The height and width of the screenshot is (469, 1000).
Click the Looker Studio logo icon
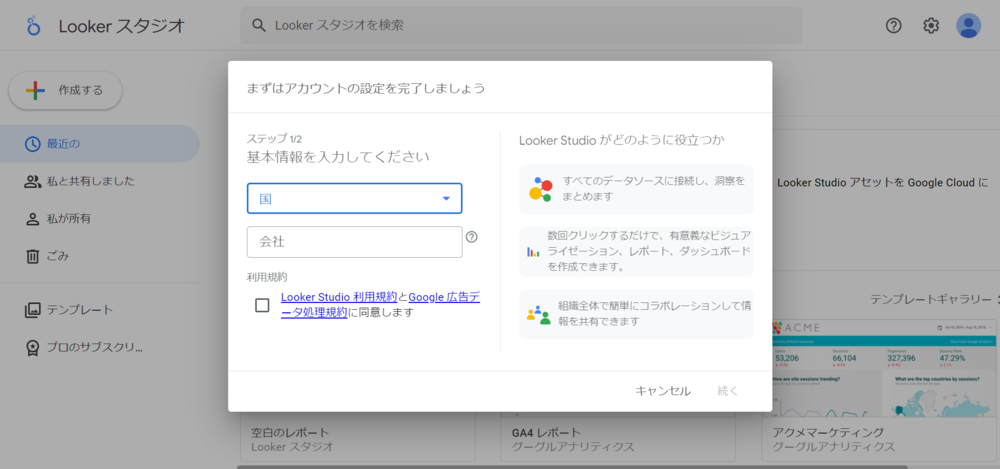coord(34,26)
